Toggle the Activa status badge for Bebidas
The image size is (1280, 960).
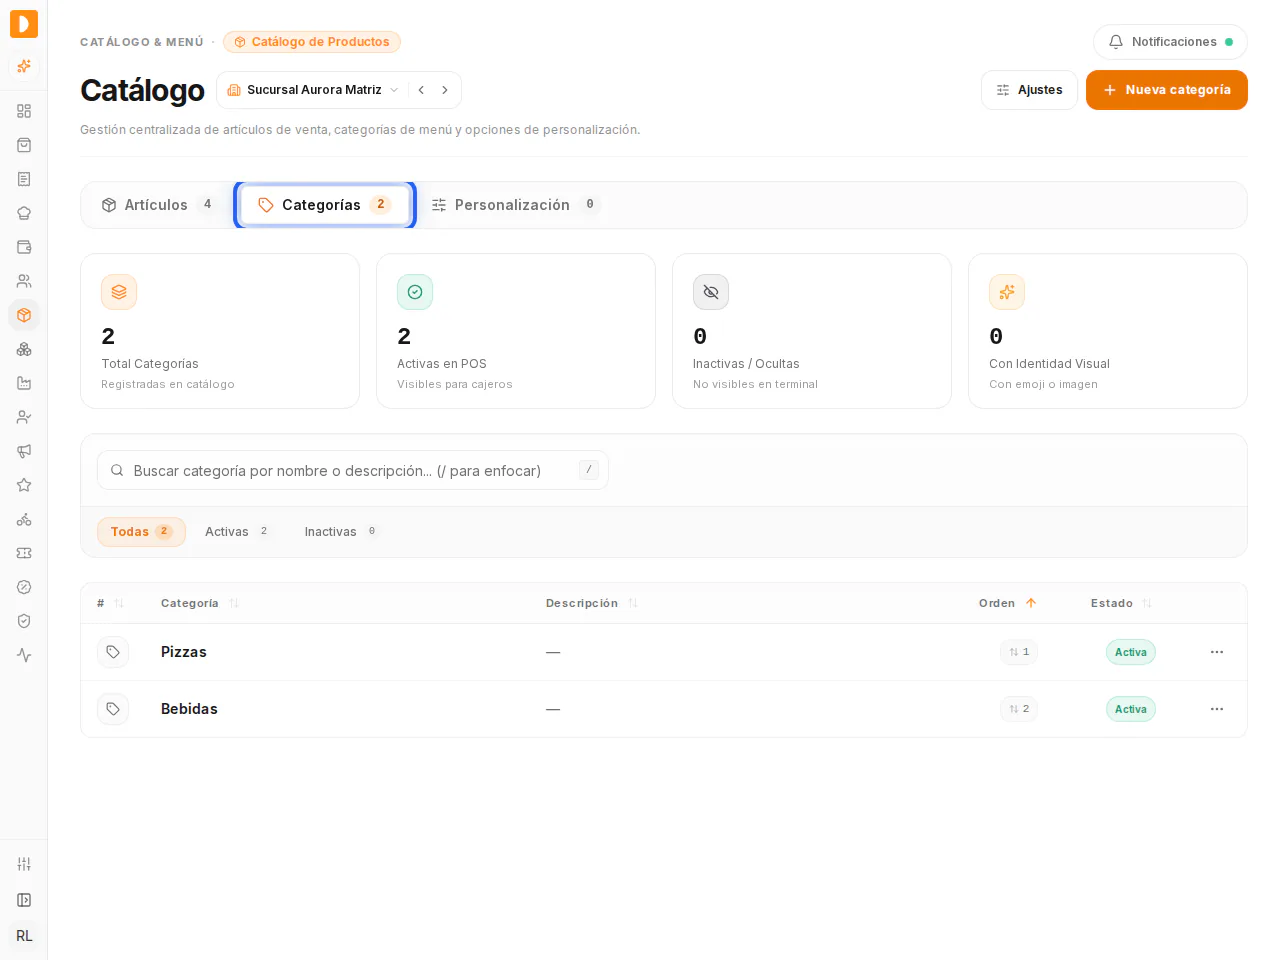pyautogui.click(x=1131, y=709)
